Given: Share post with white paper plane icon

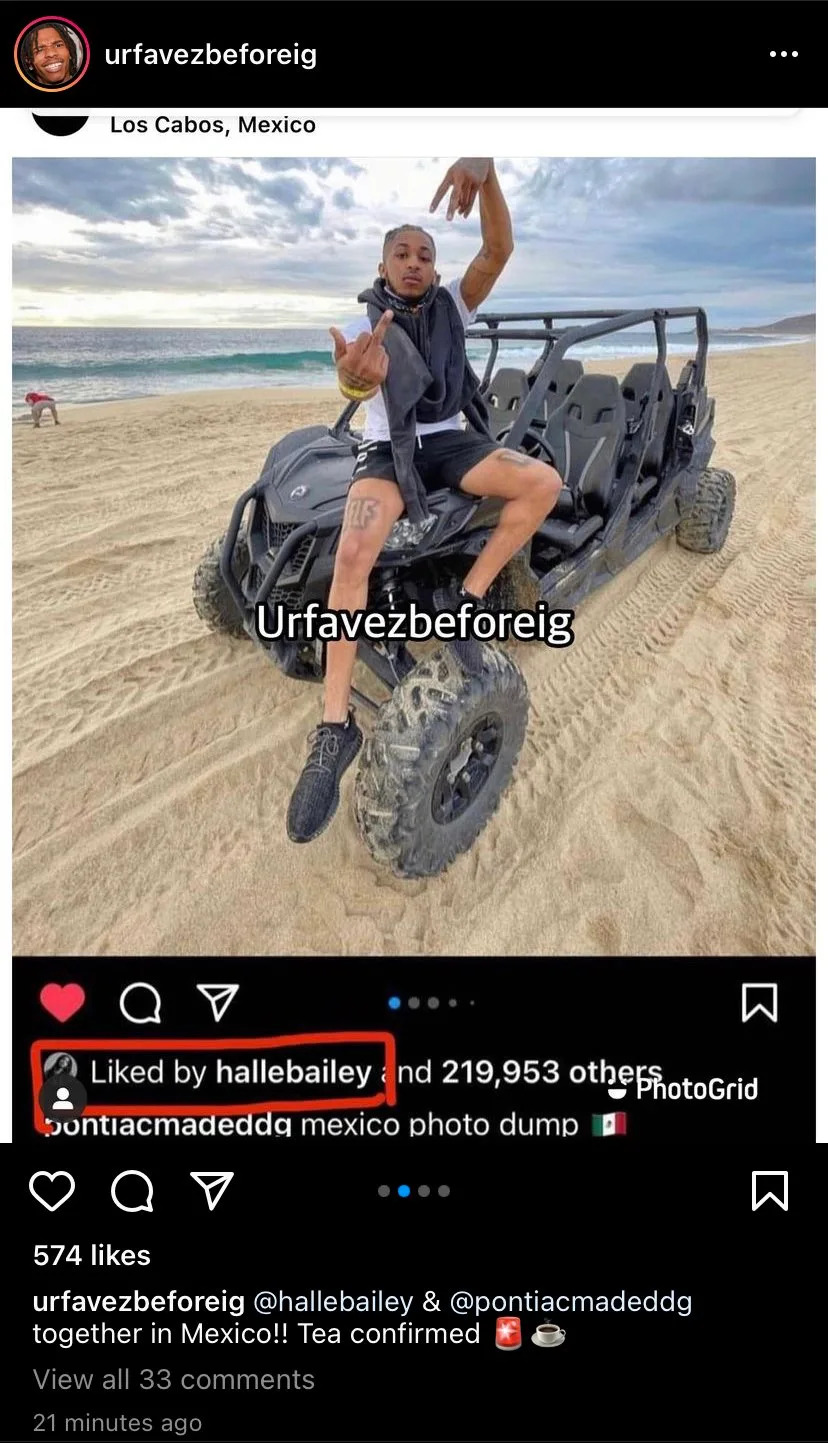Looking at the screenshot, I should click(x=212, y=1190).
